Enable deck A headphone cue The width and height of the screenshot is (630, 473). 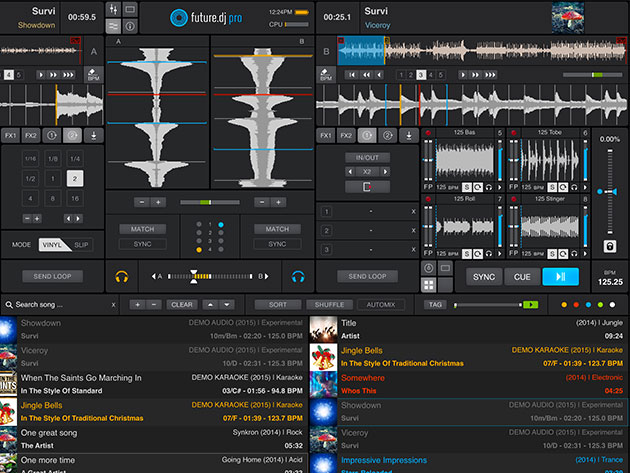pyautogui.click(x=121, y=276)
